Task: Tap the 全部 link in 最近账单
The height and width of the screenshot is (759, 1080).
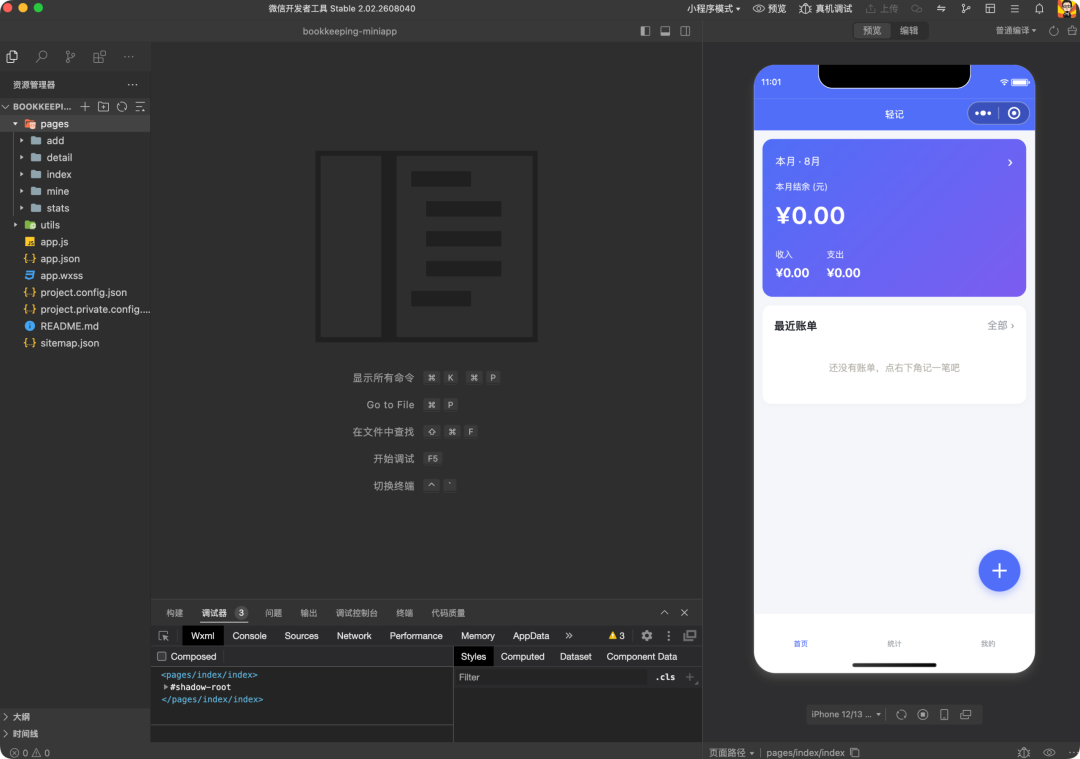Action: tap(1001, 326)
